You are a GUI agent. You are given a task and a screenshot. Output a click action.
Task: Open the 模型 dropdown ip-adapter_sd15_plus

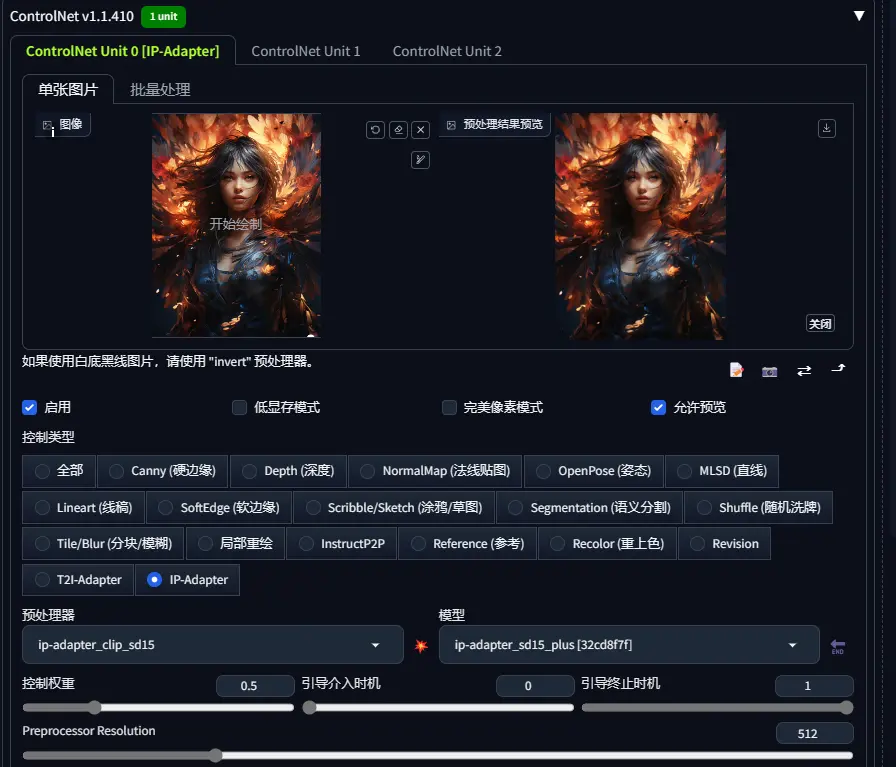pyautogui.click(x=629, y=645)
